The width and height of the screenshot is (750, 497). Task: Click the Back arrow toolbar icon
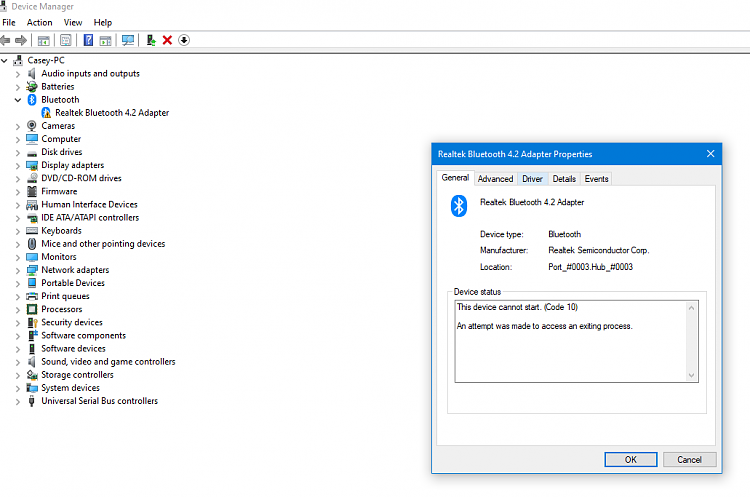(5, 41)
